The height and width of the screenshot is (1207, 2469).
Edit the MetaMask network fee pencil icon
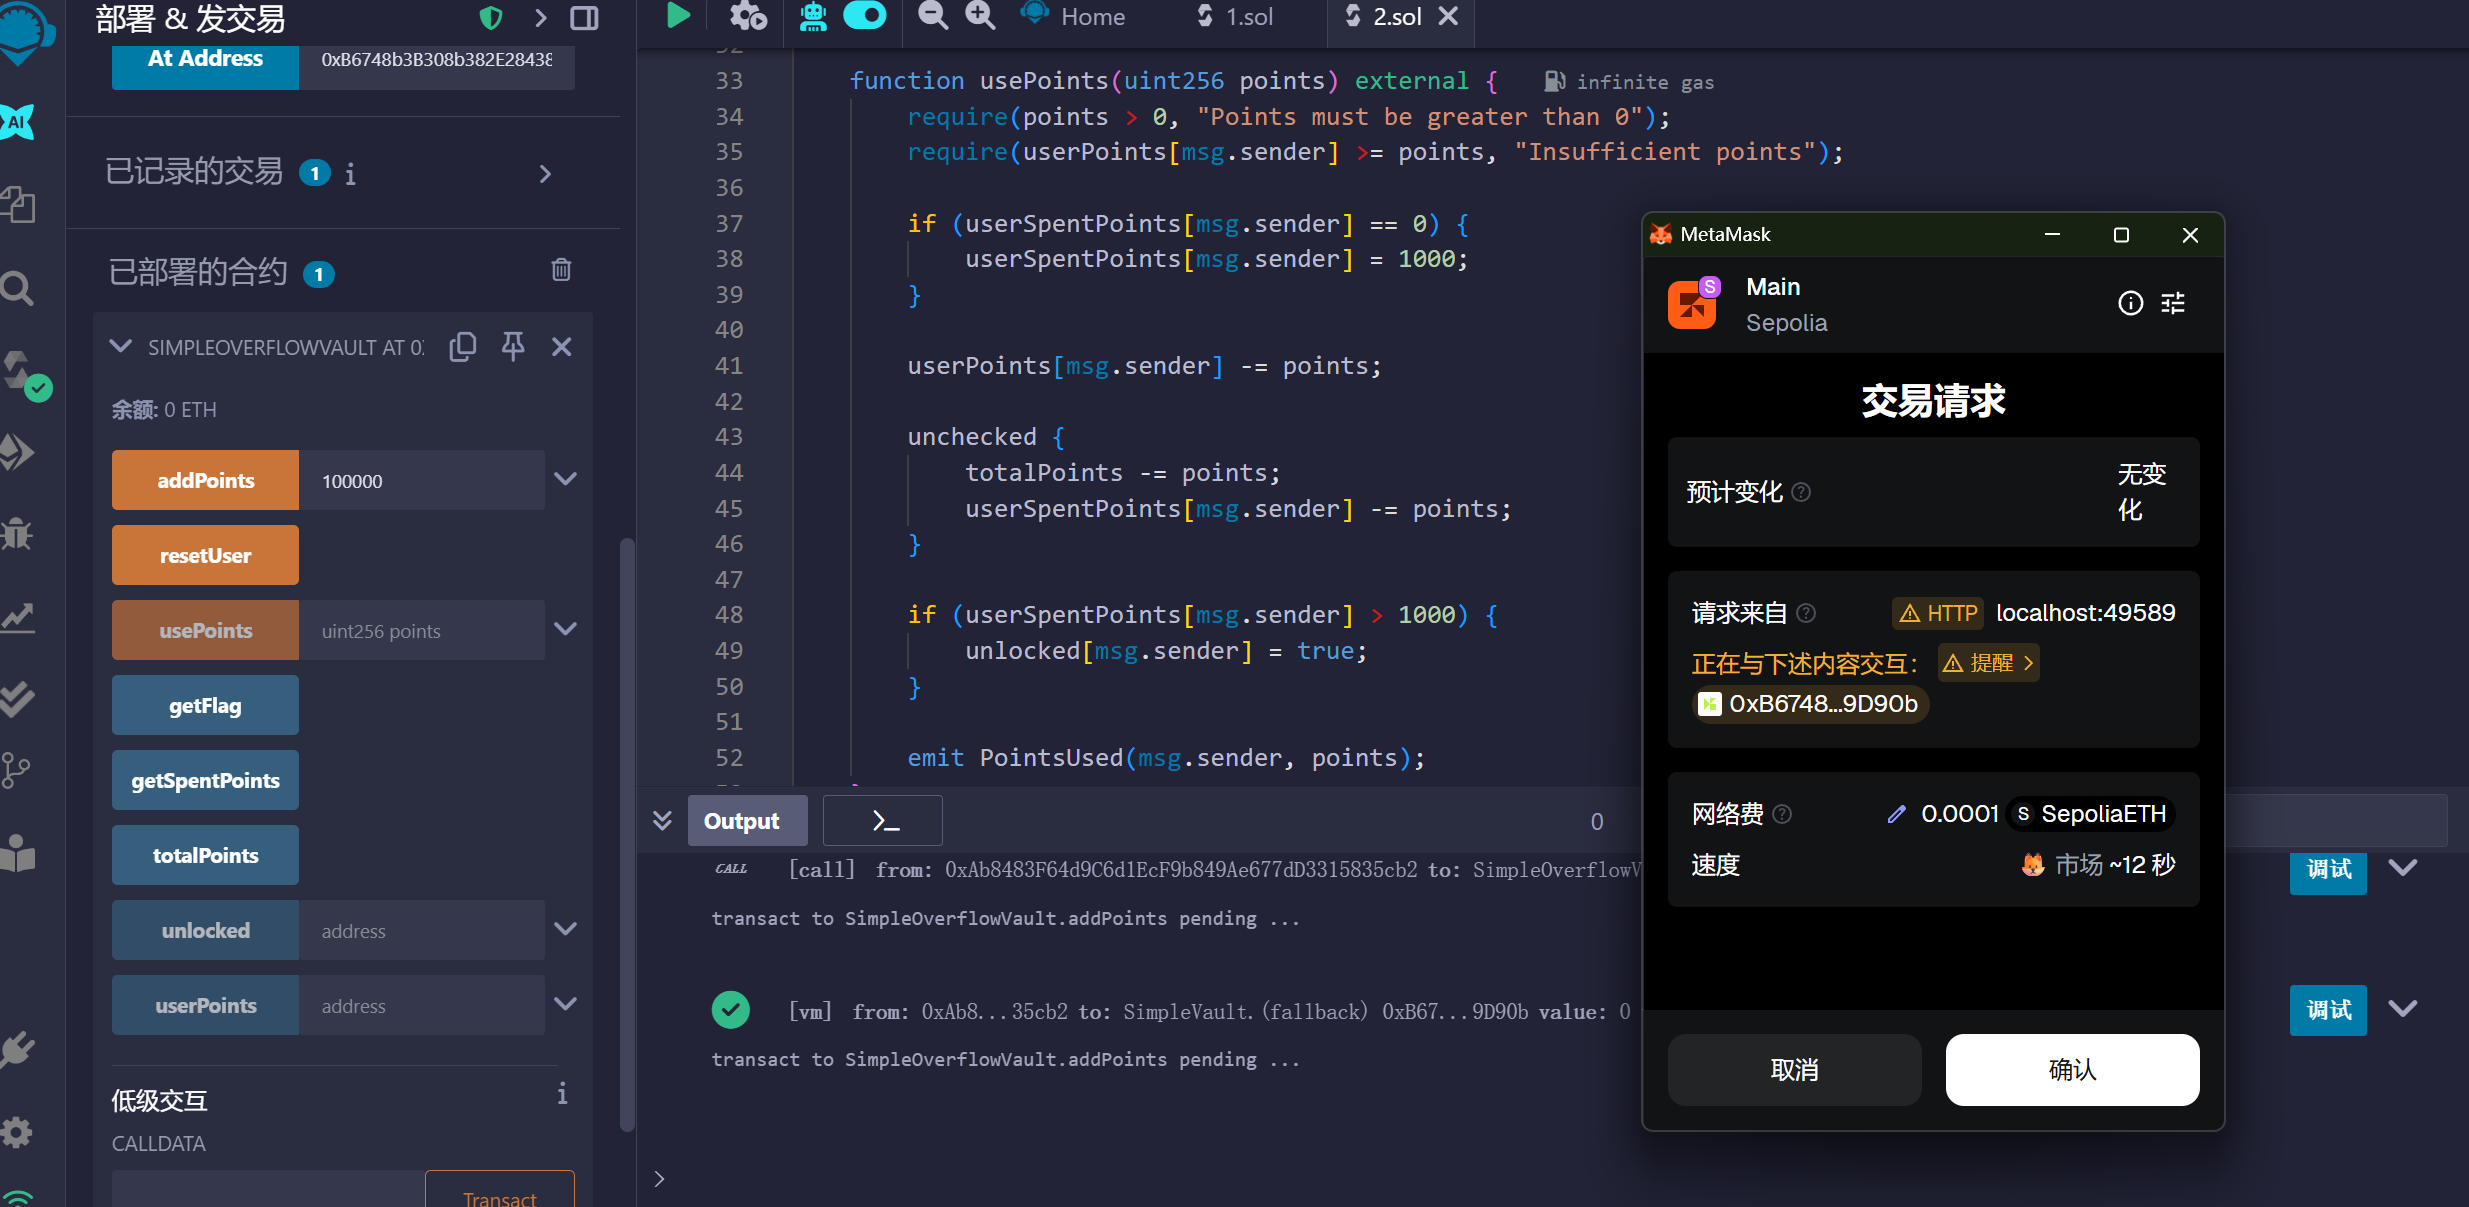(x=1896, y=814)
